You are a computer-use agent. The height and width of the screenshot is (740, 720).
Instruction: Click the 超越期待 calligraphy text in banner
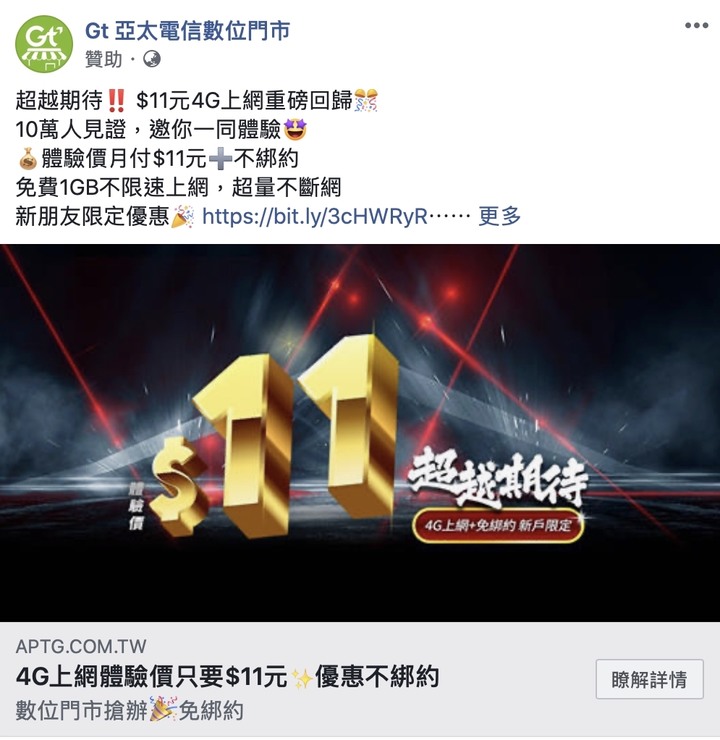tap(498, 477)
